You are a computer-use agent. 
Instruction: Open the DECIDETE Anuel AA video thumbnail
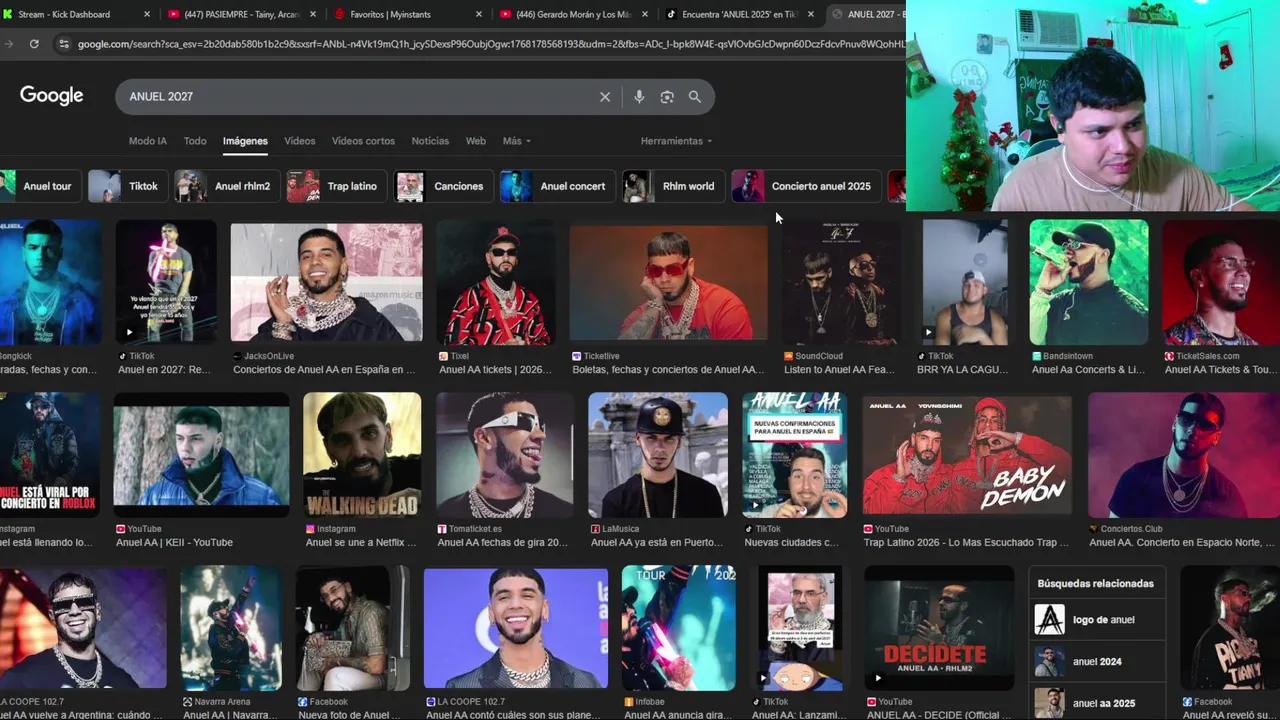pos(939,628)
